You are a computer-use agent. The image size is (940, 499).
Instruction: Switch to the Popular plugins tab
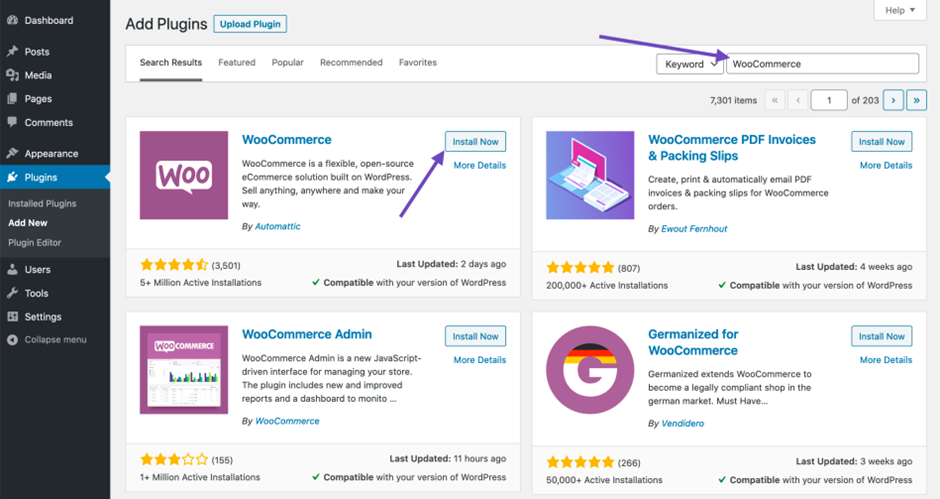pos(288,62)
